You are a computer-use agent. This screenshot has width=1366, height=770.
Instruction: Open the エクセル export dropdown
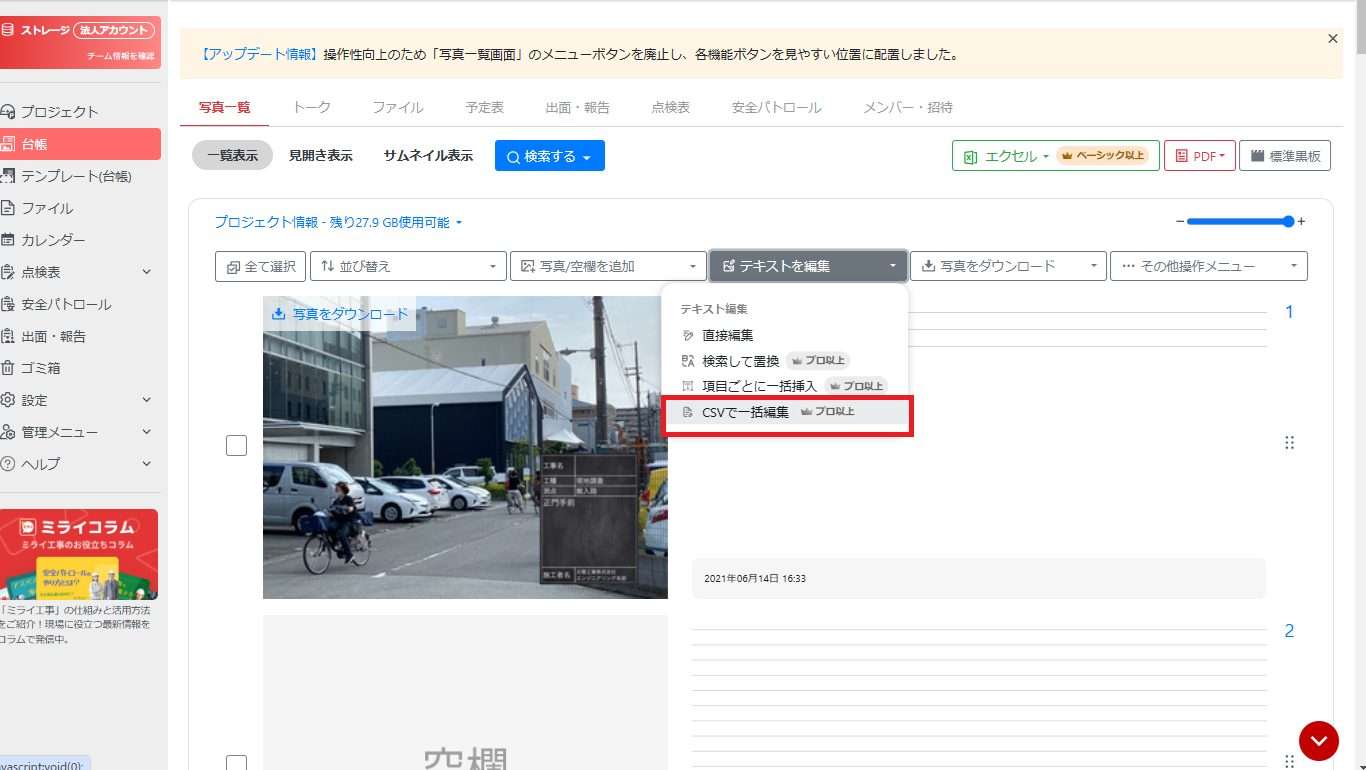1055,156
